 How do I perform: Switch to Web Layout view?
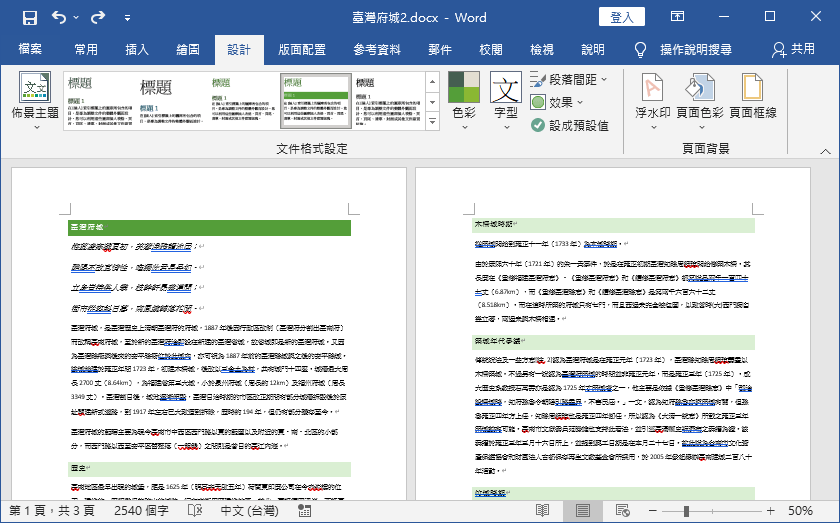[622, 511]
